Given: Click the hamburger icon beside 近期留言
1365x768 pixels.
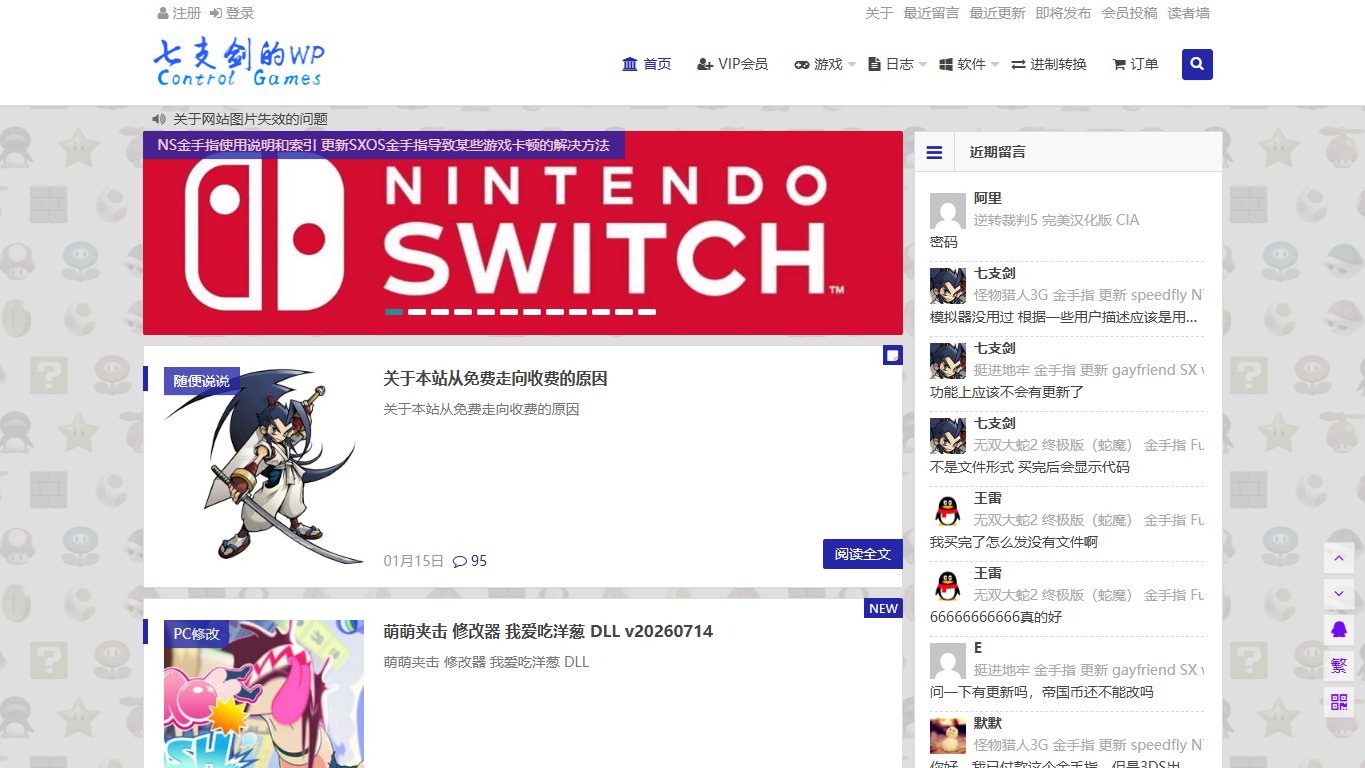Looking at the screenshot, I should tap(934, 152).
